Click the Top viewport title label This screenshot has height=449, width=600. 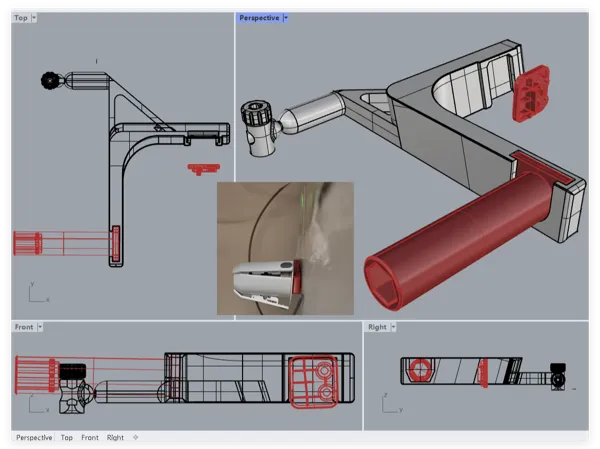[21, 18]
